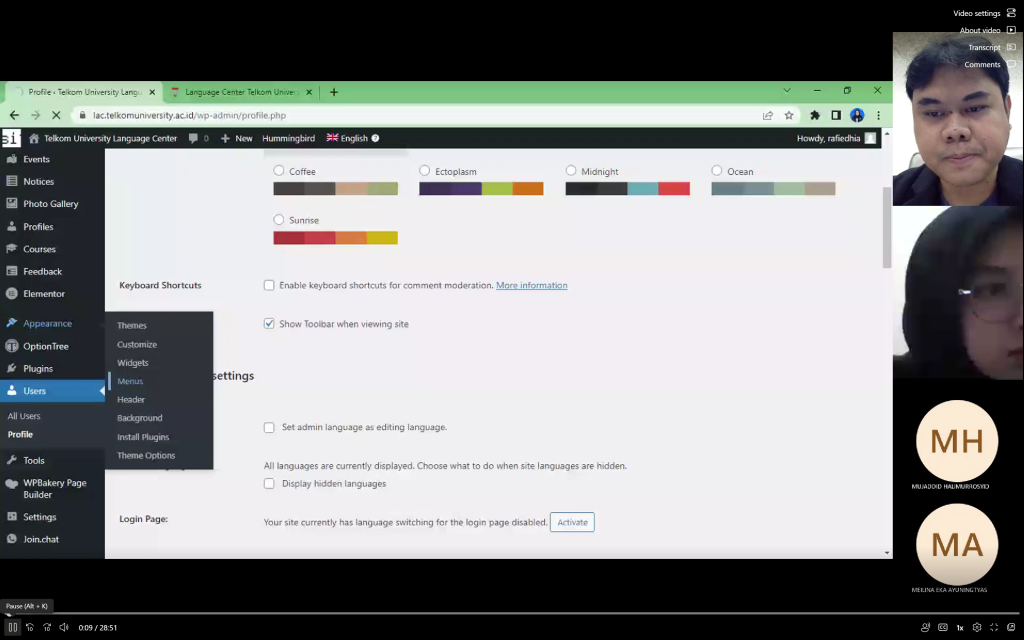Open Video settings panel
Screen dimensions: 1024x640
coord(984,13)
